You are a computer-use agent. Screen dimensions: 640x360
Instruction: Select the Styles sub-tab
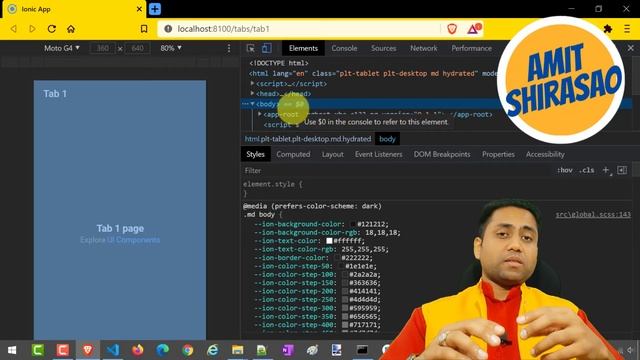point(255,154)
